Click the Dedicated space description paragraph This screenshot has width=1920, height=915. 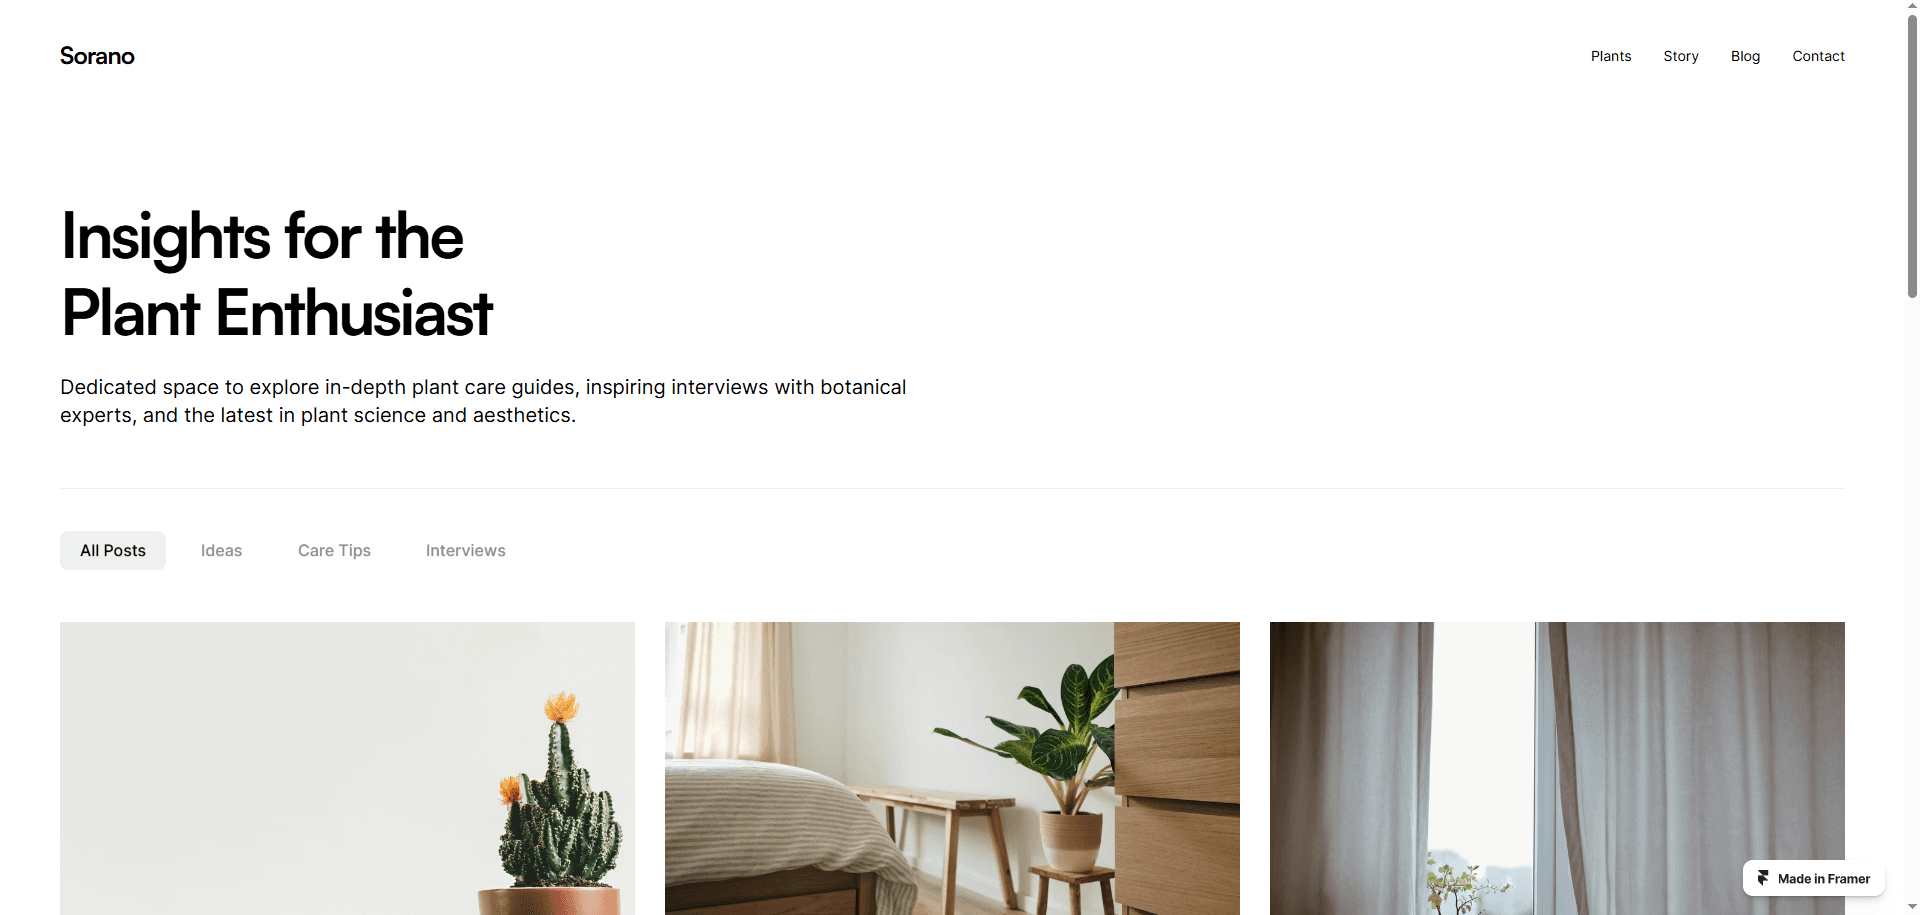(483, 401)
